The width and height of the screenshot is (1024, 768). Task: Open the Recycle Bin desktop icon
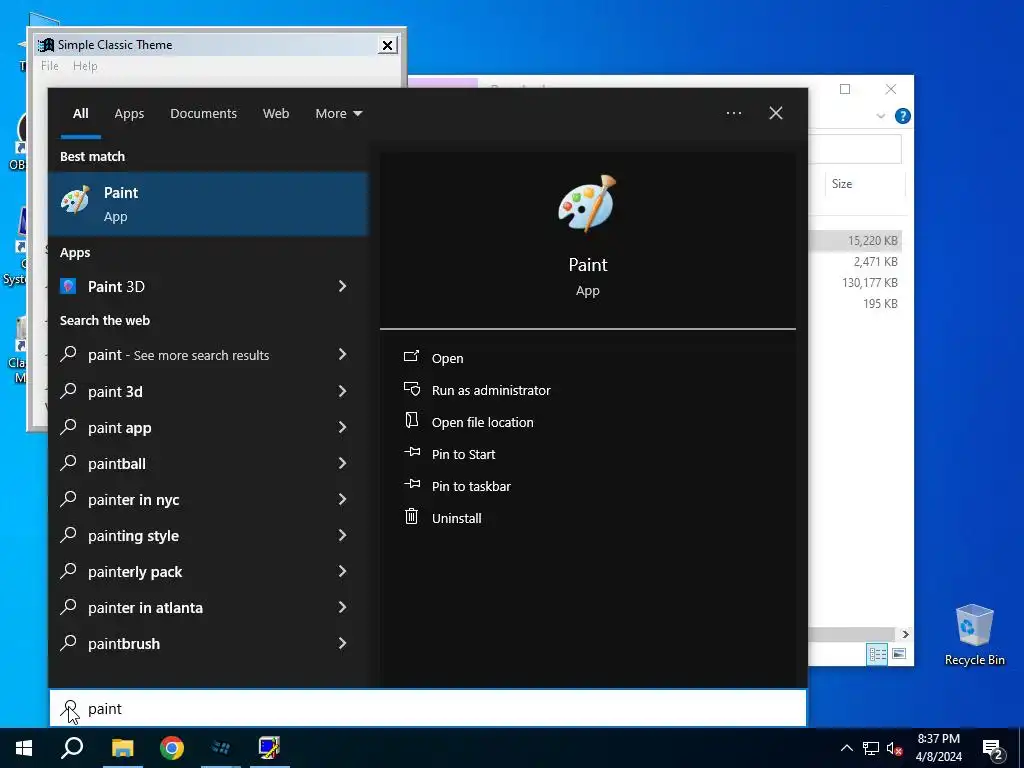(974, 635)
